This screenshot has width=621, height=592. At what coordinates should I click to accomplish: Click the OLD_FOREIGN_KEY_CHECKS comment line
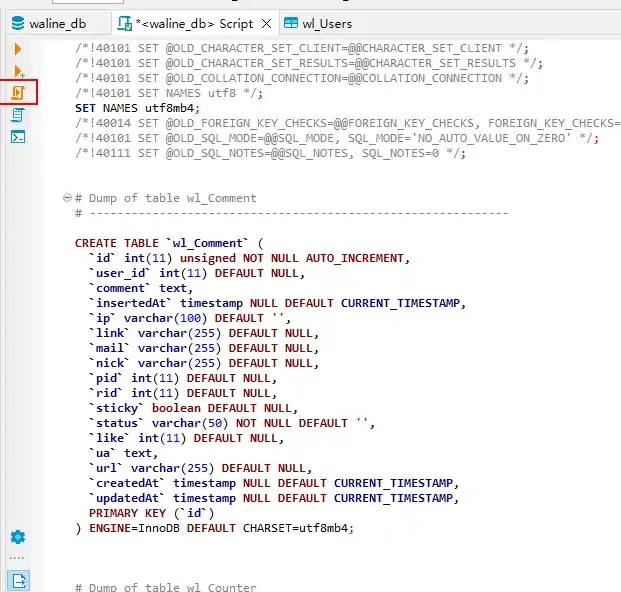[x=348, y=123]
